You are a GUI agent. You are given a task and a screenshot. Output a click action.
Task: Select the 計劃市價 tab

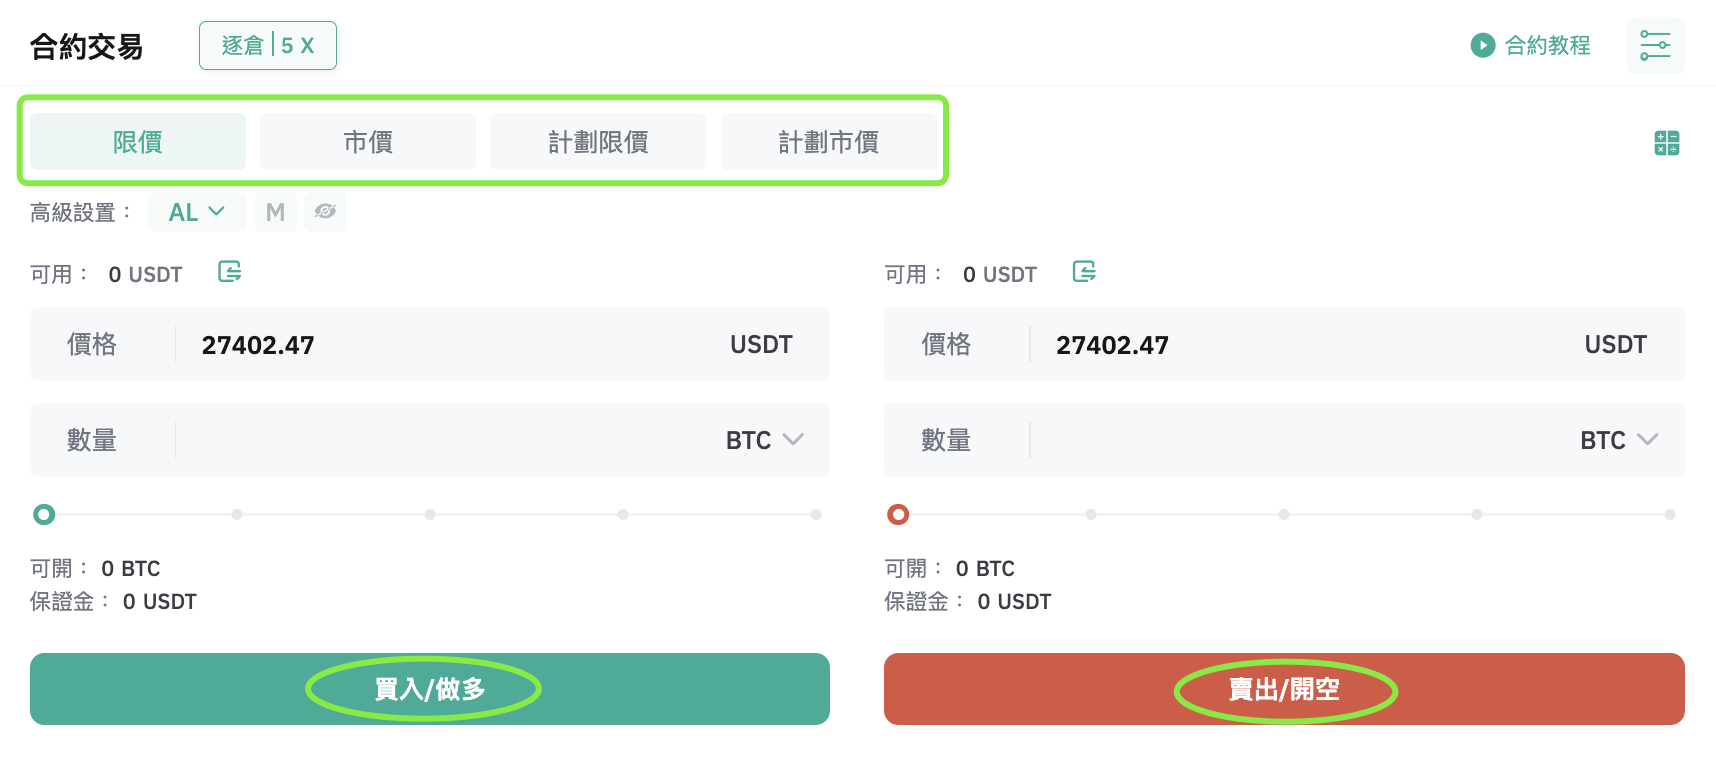point(828,142)
